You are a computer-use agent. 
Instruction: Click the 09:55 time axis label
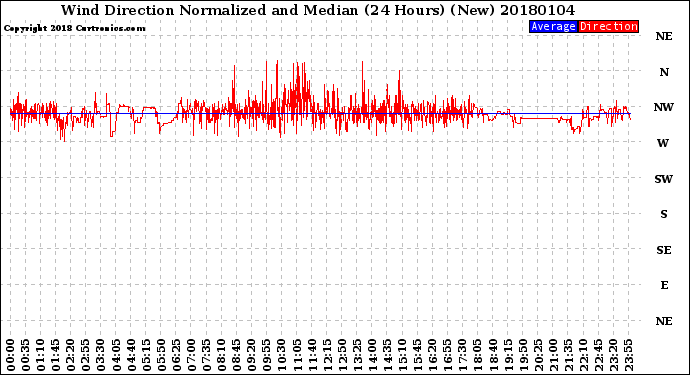[x=267, y=355]
